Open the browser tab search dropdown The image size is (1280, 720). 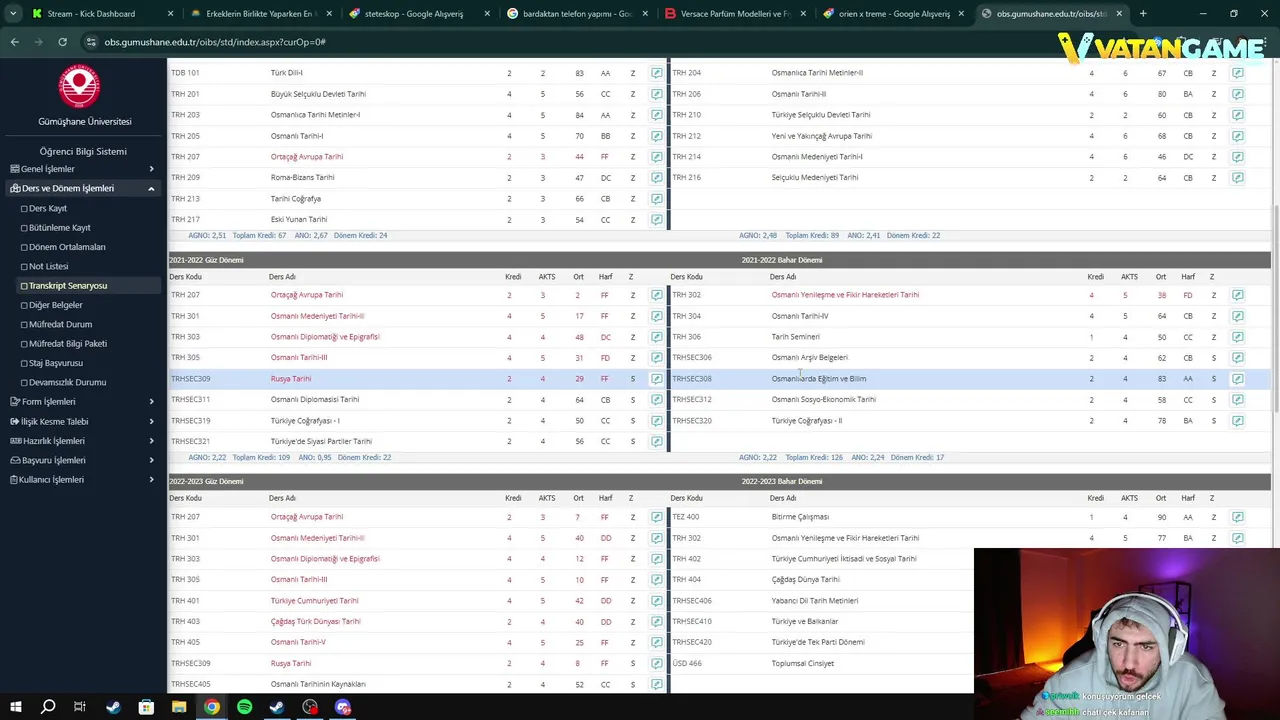tap(13, 14)
